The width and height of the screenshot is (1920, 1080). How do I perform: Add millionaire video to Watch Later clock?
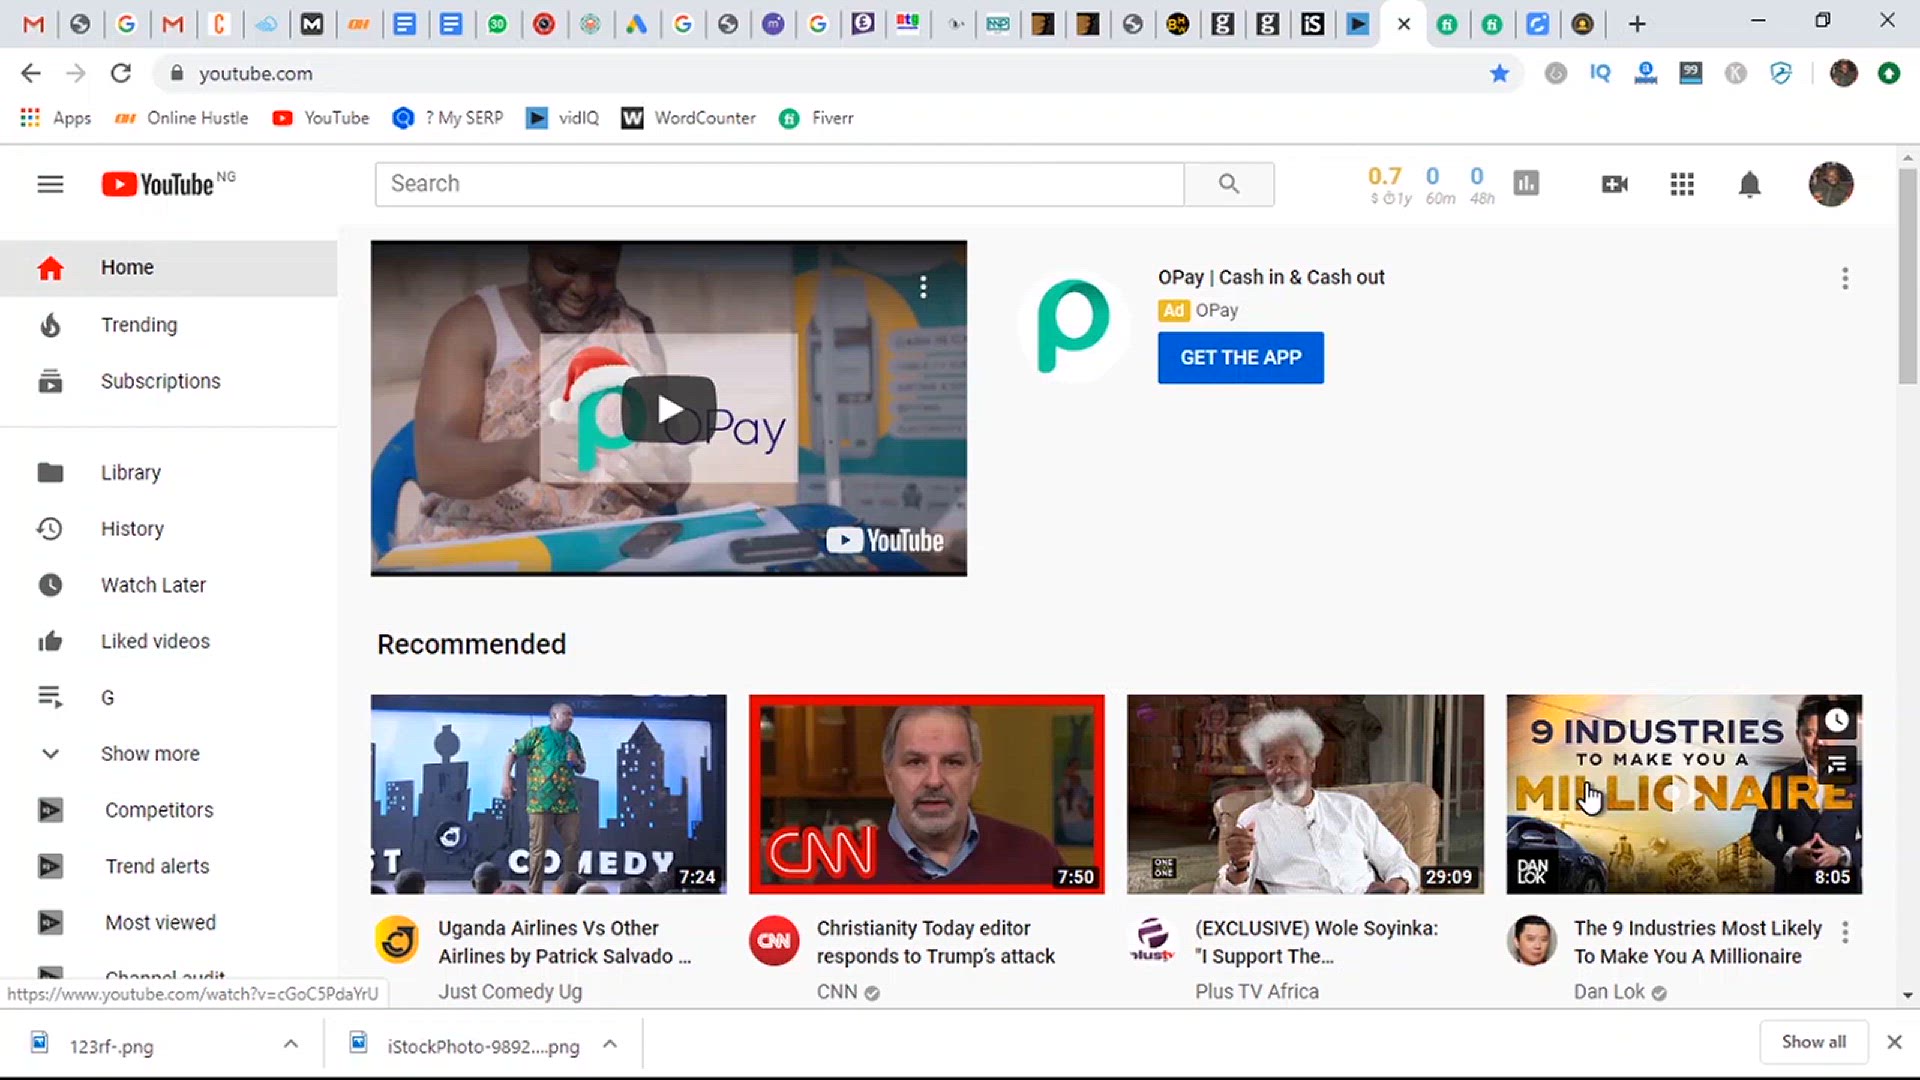(x=1836, y=721)
